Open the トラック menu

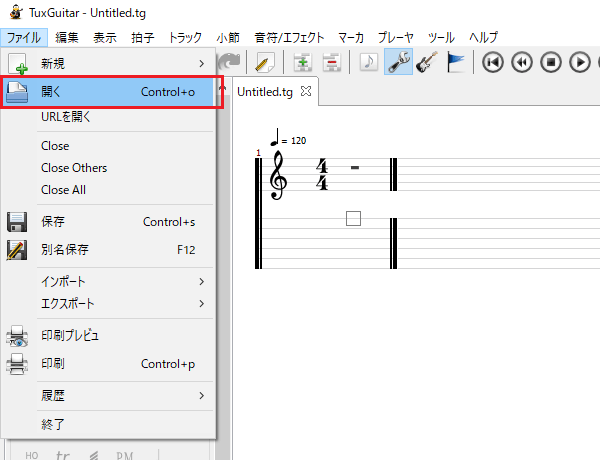[x=185, y=38]
